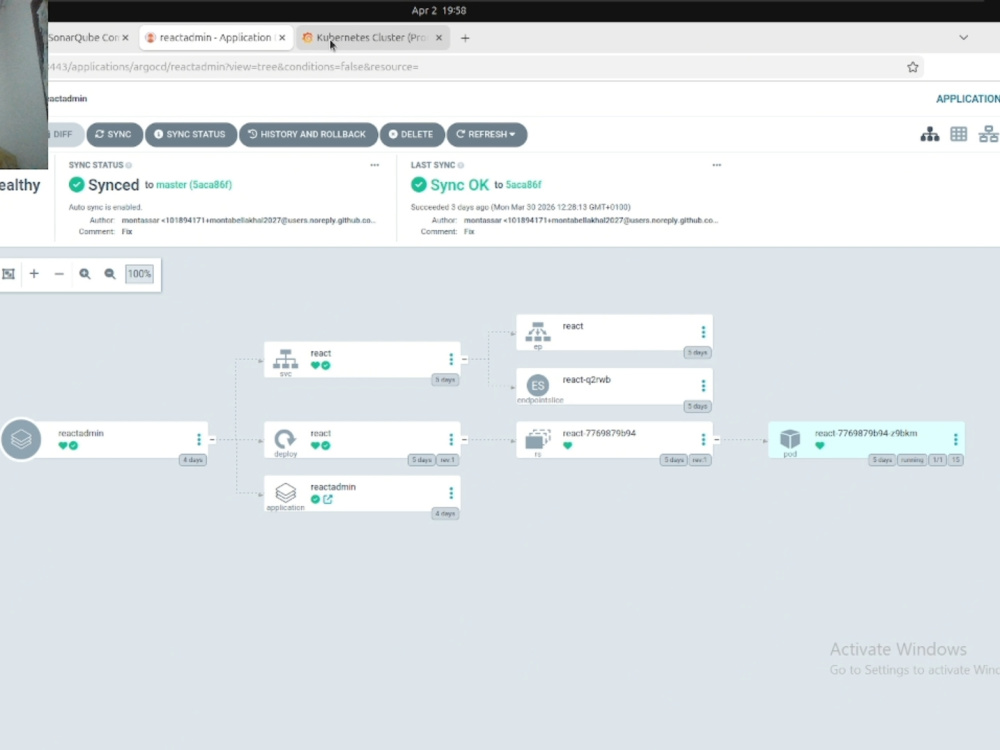Screen dimensions: 1000x750
Task: Open react-7769879b94-z9bkm pod kebab menu
Action: pyautogui.click(x=955, y=439)
